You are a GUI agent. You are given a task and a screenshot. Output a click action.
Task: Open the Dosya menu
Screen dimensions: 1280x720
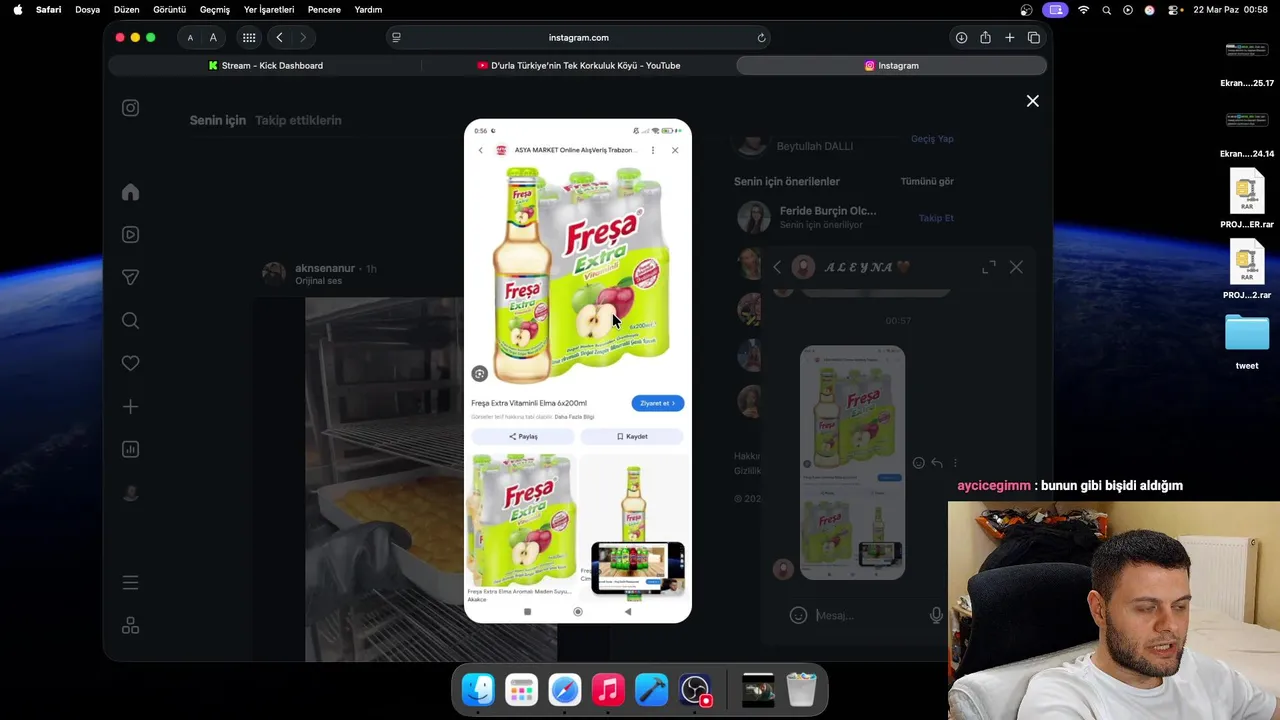point(88,9)
